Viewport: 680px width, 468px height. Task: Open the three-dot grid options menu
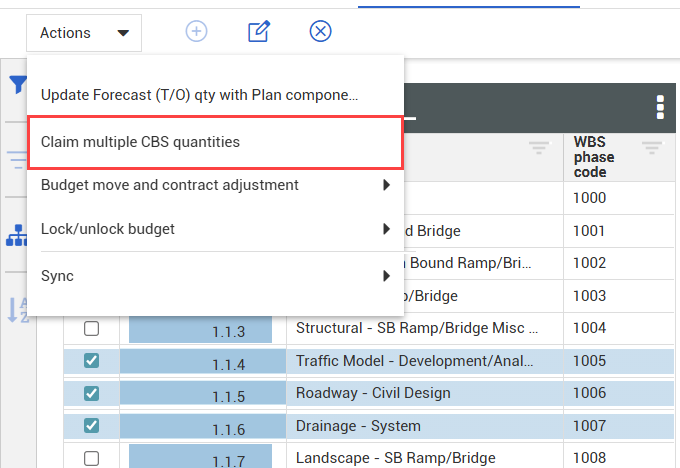(659, 107)
